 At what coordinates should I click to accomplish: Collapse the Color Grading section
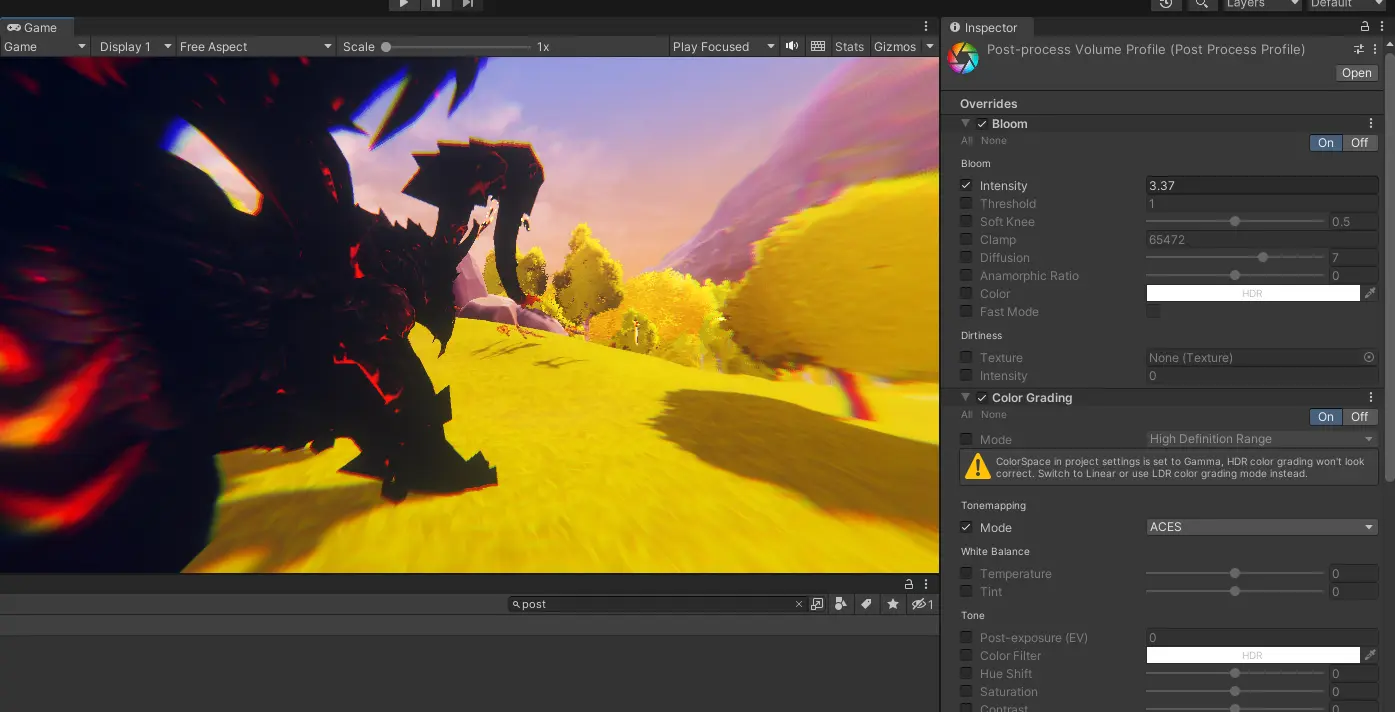click(x=966, y=397)
